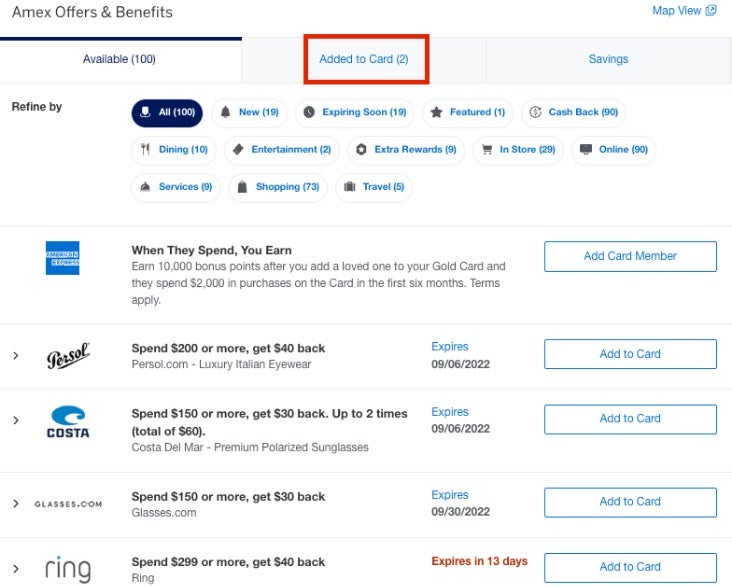Viewport: 732px width, 587px height.
Task: Filter by Services (9) offers
Action: (x=176, y=187)
